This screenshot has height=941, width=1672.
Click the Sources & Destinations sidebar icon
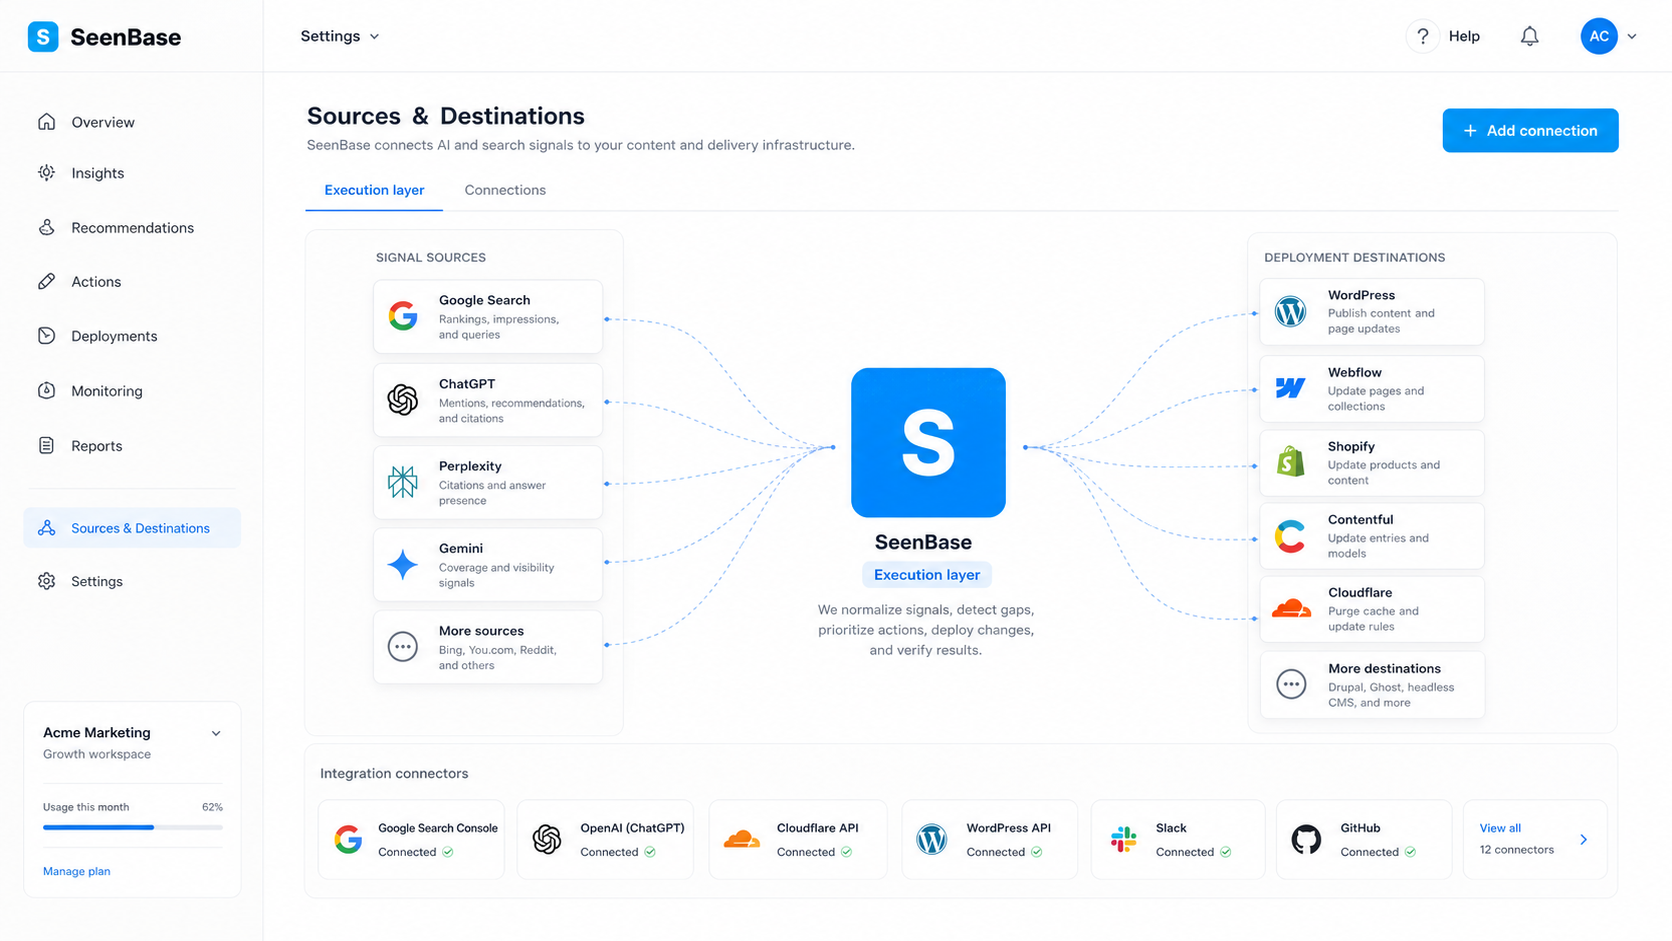47,528
